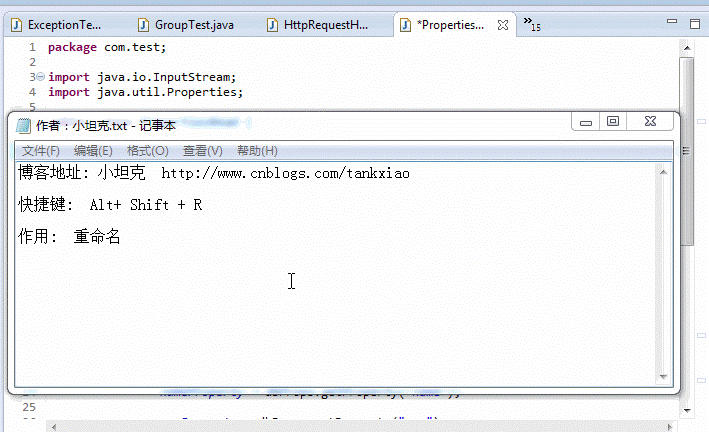
Task: Click the word 重命名 in Notepad
Action: (97, 236)
